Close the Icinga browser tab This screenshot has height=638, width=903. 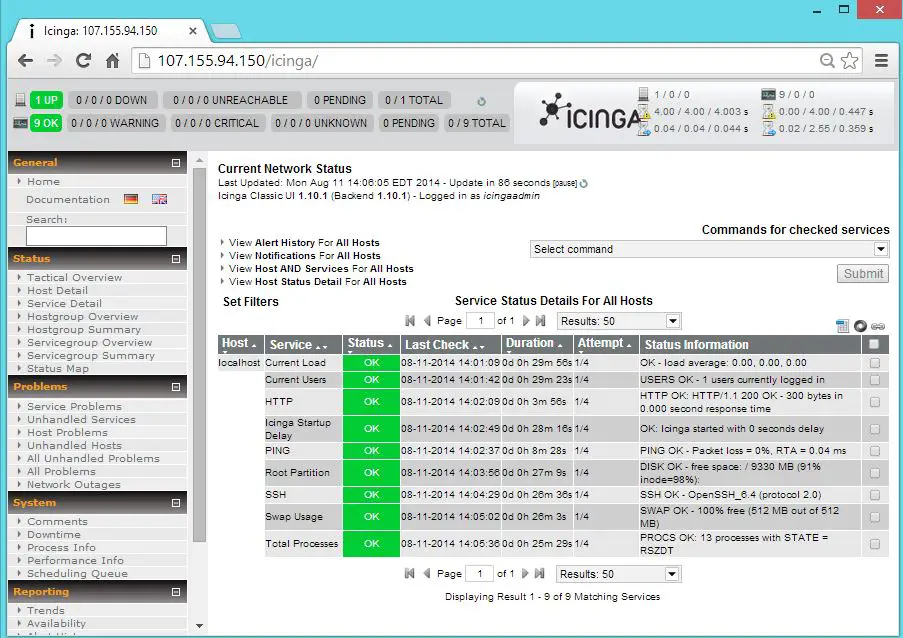pyautogui.click(x=193, y=31)
